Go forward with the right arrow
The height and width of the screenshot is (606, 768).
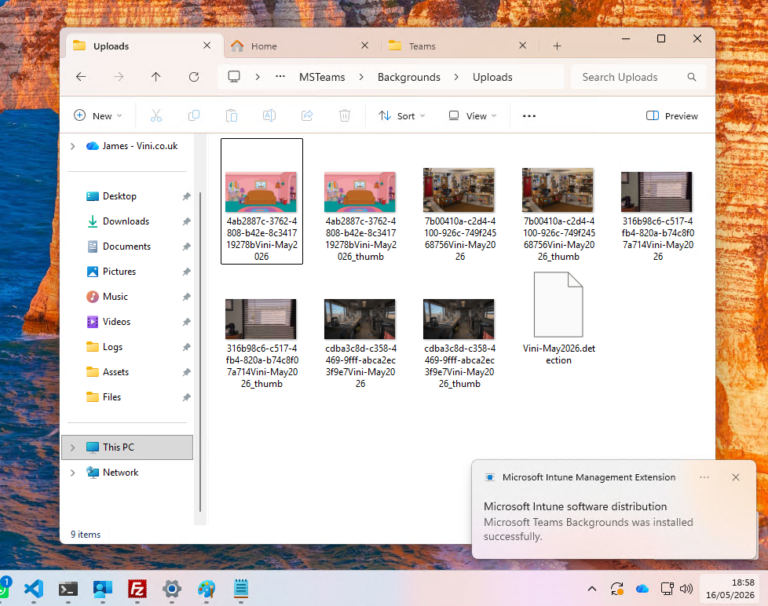coord(119,77)
